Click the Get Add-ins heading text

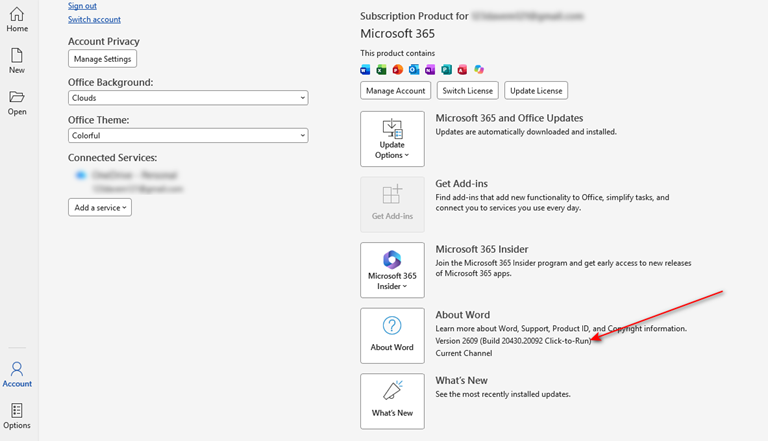[461, 184]
